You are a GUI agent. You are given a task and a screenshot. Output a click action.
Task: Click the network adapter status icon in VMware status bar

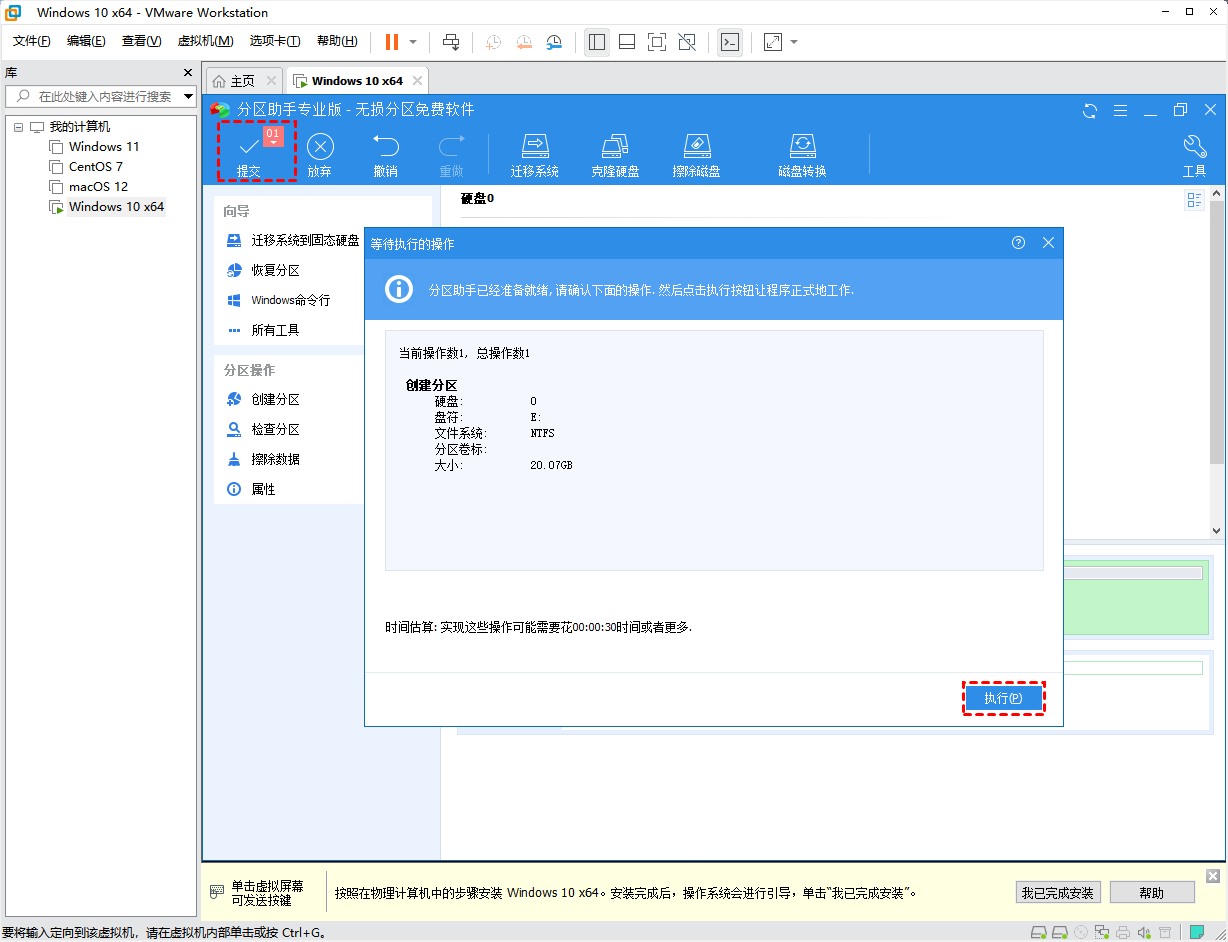pos(1102,932)
